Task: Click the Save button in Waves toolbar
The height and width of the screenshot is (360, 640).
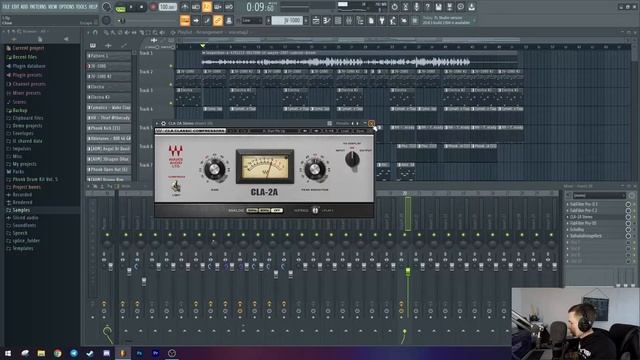Action: (x=360, y=131)
